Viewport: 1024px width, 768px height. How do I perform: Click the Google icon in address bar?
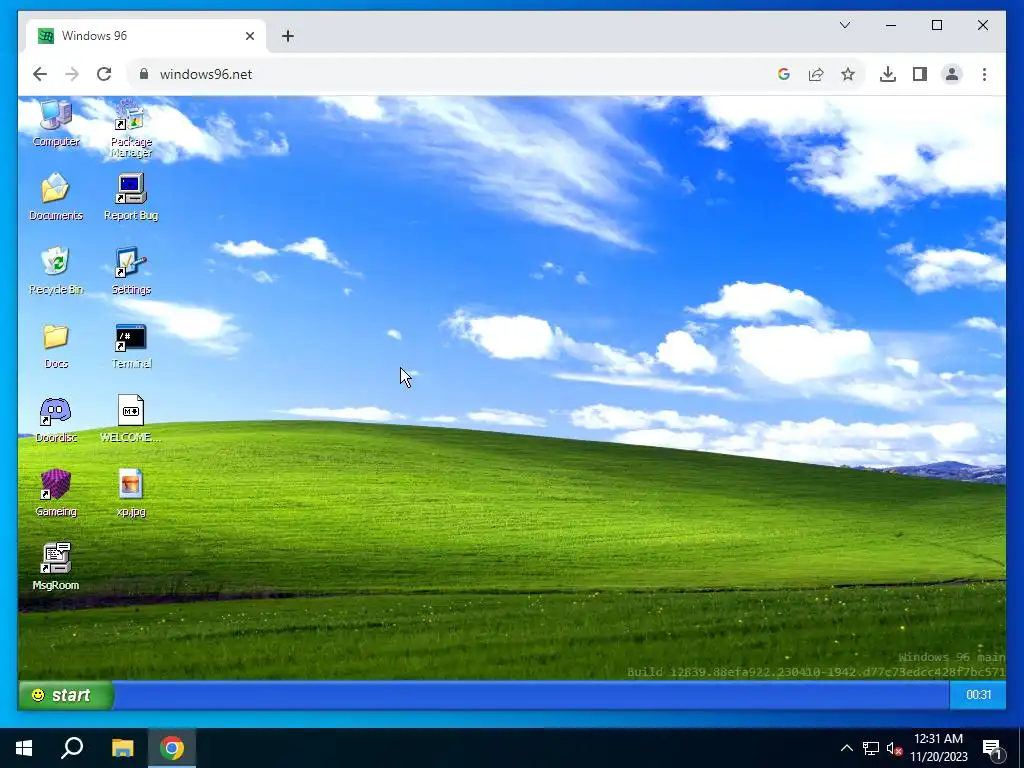[784, 74]
